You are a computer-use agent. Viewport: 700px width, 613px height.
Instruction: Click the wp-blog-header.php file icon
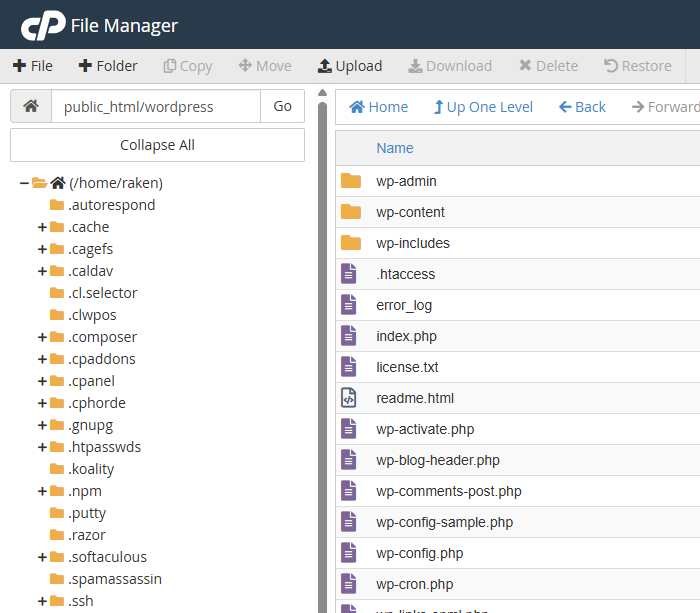click(x=349, y=460)
